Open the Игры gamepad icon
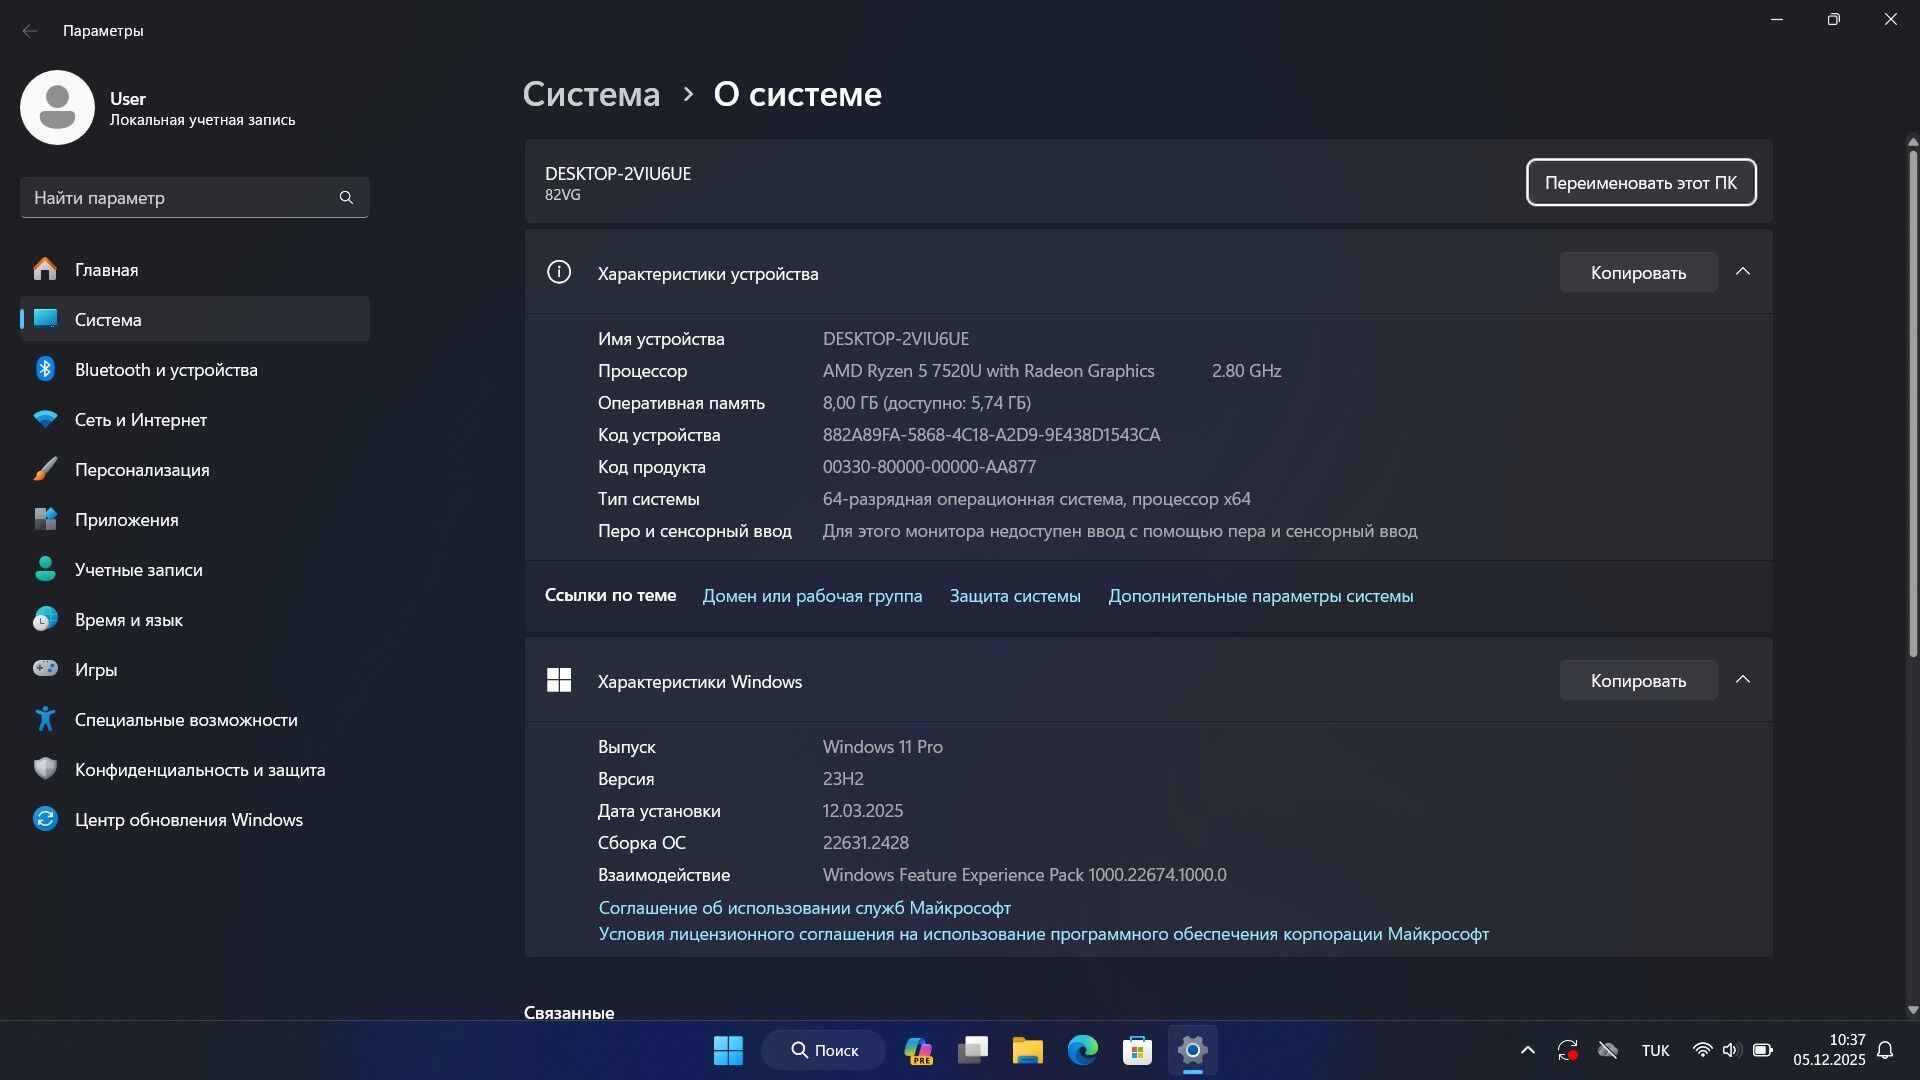 click(x=45, y=669)
